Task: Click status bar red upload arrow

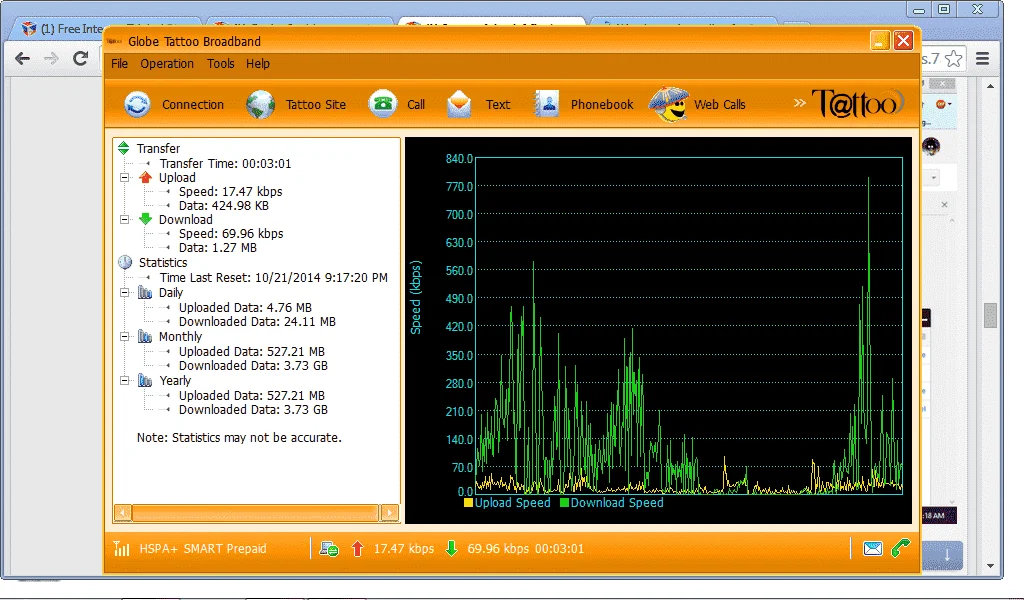Action: [x=357, y=549]
